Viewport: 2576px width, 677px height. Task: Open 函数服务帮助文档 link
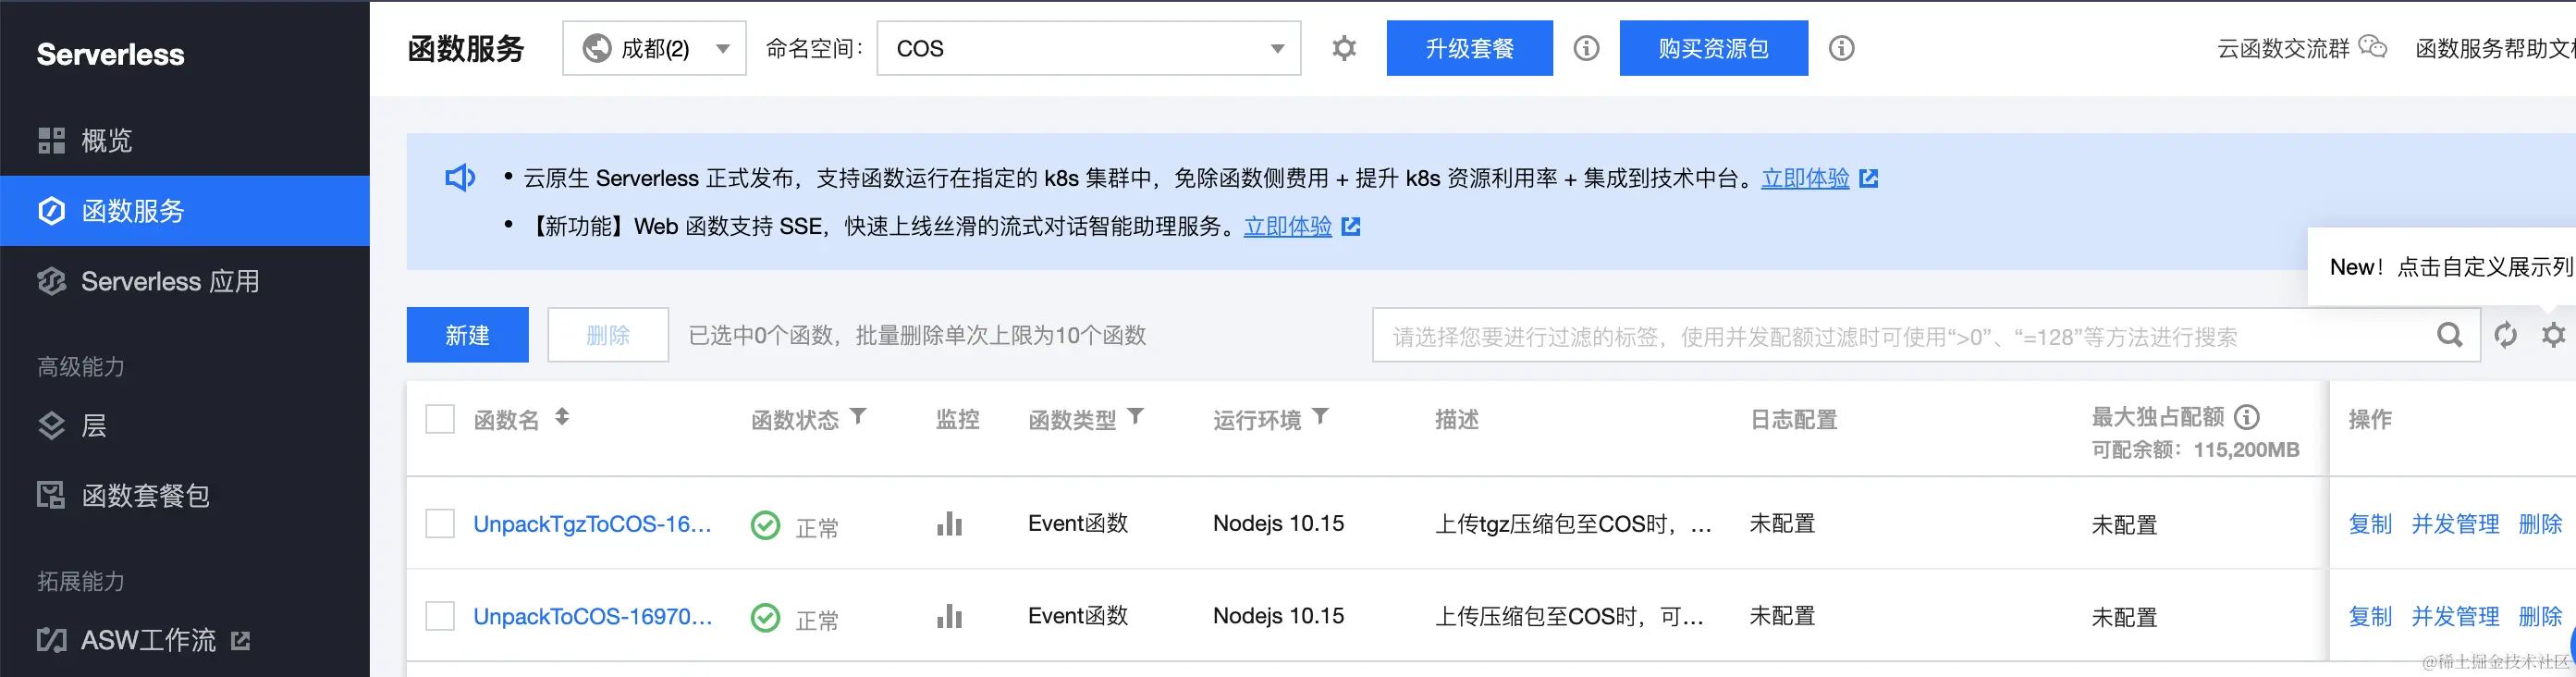pos(2495,48)
